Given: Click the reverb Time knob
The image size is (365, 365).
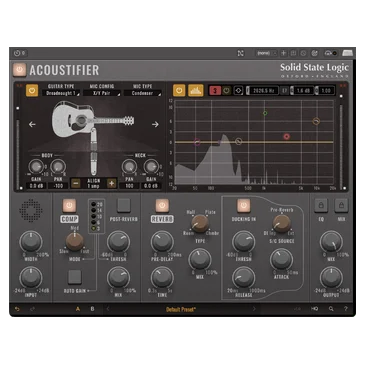Looking at the screenshot, I should [x=162, y=277].
